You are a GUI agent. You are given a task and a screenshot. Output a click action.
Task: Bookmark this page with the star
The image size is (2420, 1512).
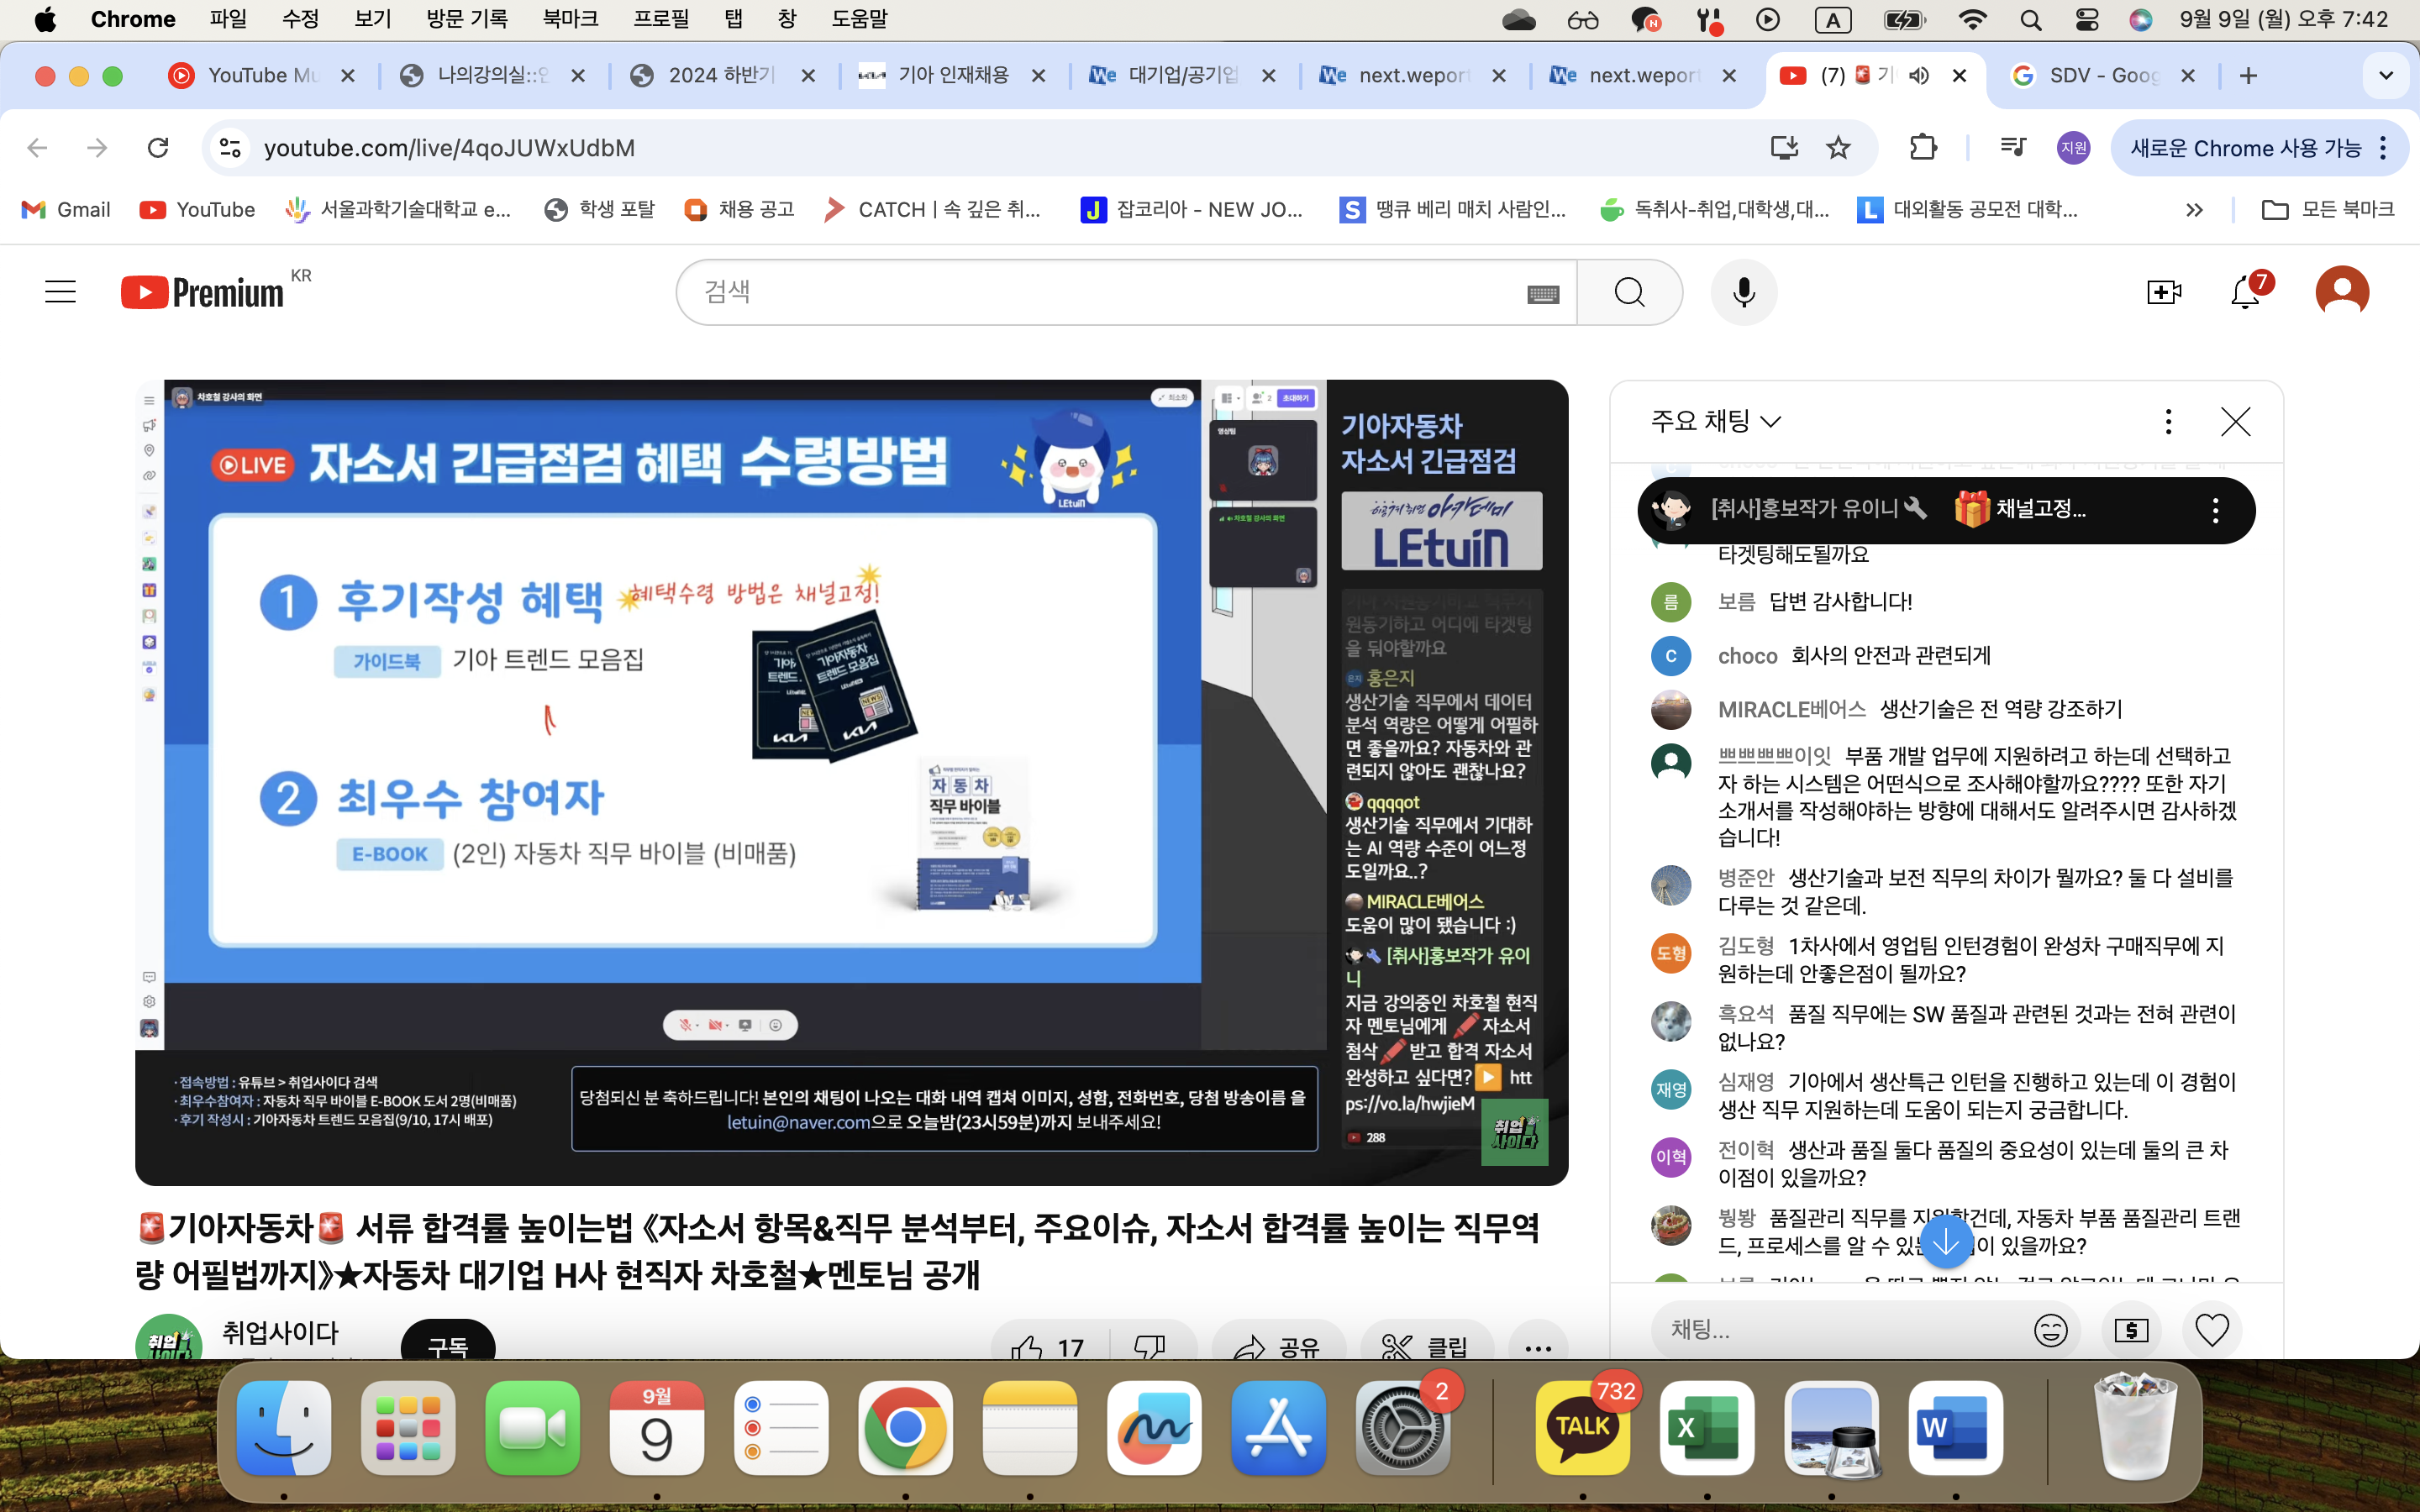(x=1838, y=148)
